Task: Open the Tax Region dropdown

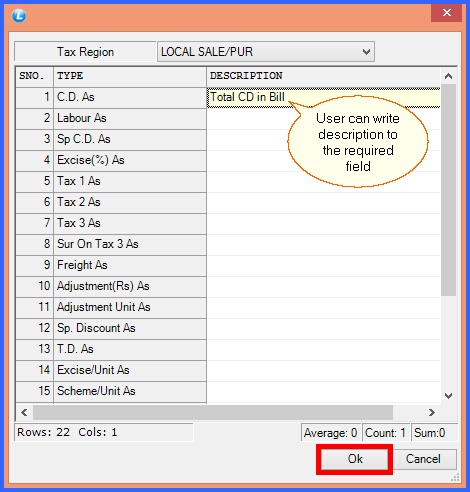Action: click(x=266, y=52)
